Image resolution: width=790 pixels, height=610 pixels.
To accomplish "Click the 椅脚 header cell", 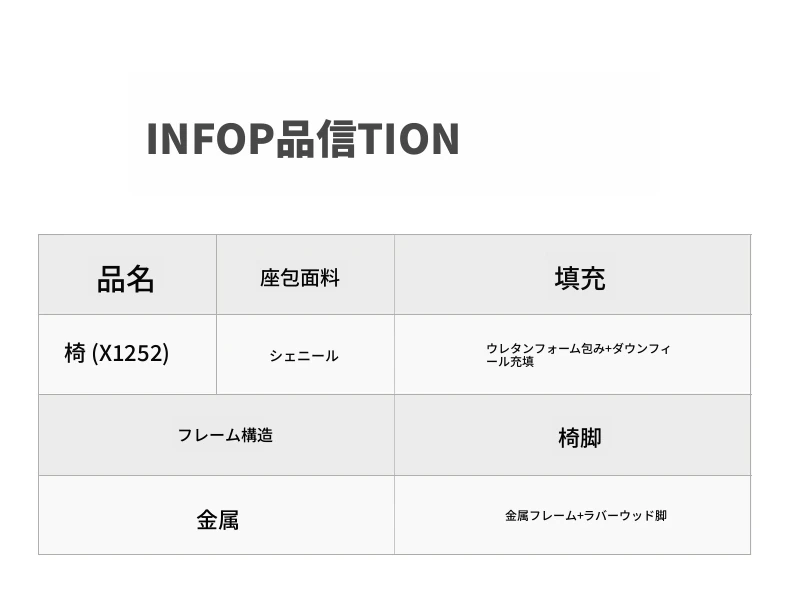I will coord(579,437).
